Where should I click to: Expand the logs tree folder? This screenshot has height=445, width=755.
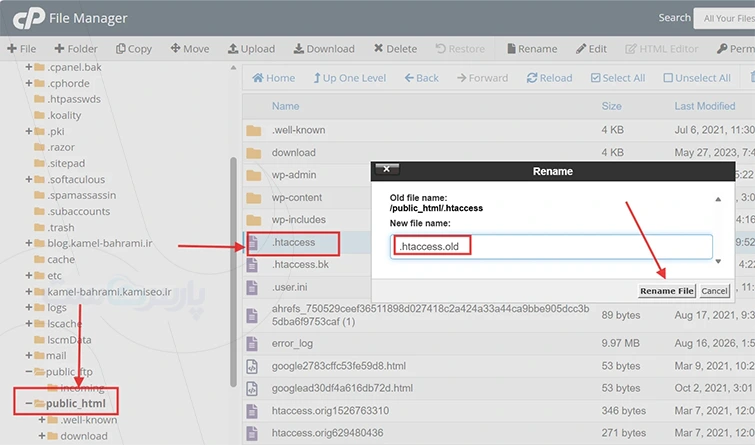pos(28,307)
